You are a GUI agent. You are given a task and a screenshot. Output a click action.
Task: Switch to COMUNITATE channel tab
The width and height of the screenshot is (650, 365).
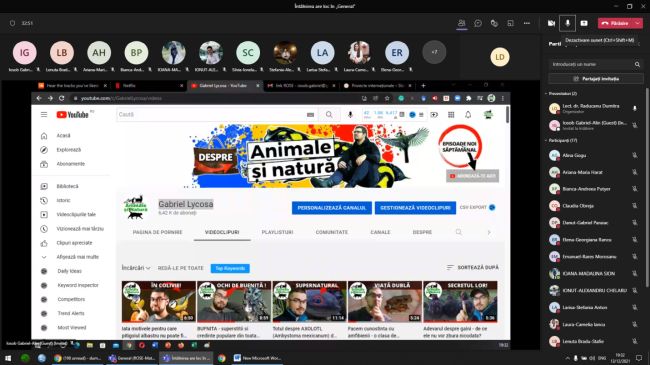(332, 232)
